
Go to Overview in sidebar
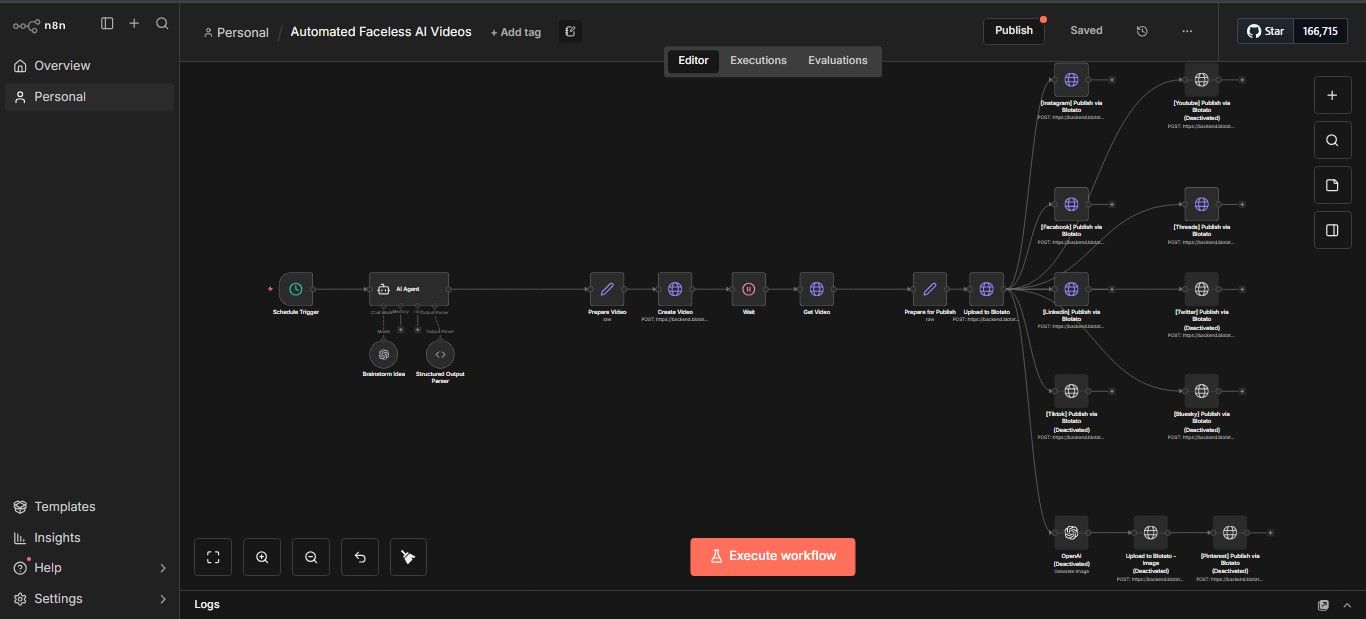click(90, 66)
